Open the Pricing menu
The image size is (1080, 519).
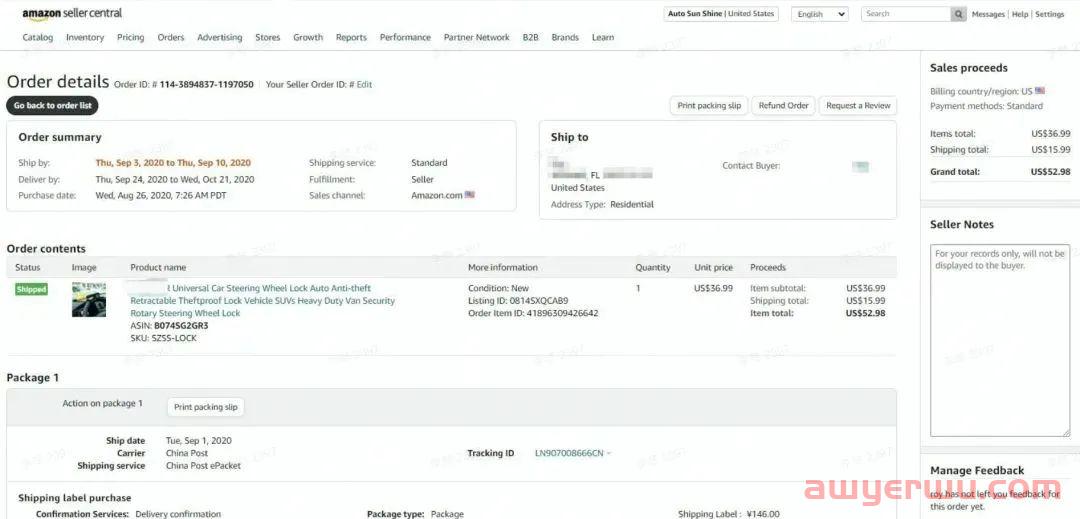pos(130,37)
